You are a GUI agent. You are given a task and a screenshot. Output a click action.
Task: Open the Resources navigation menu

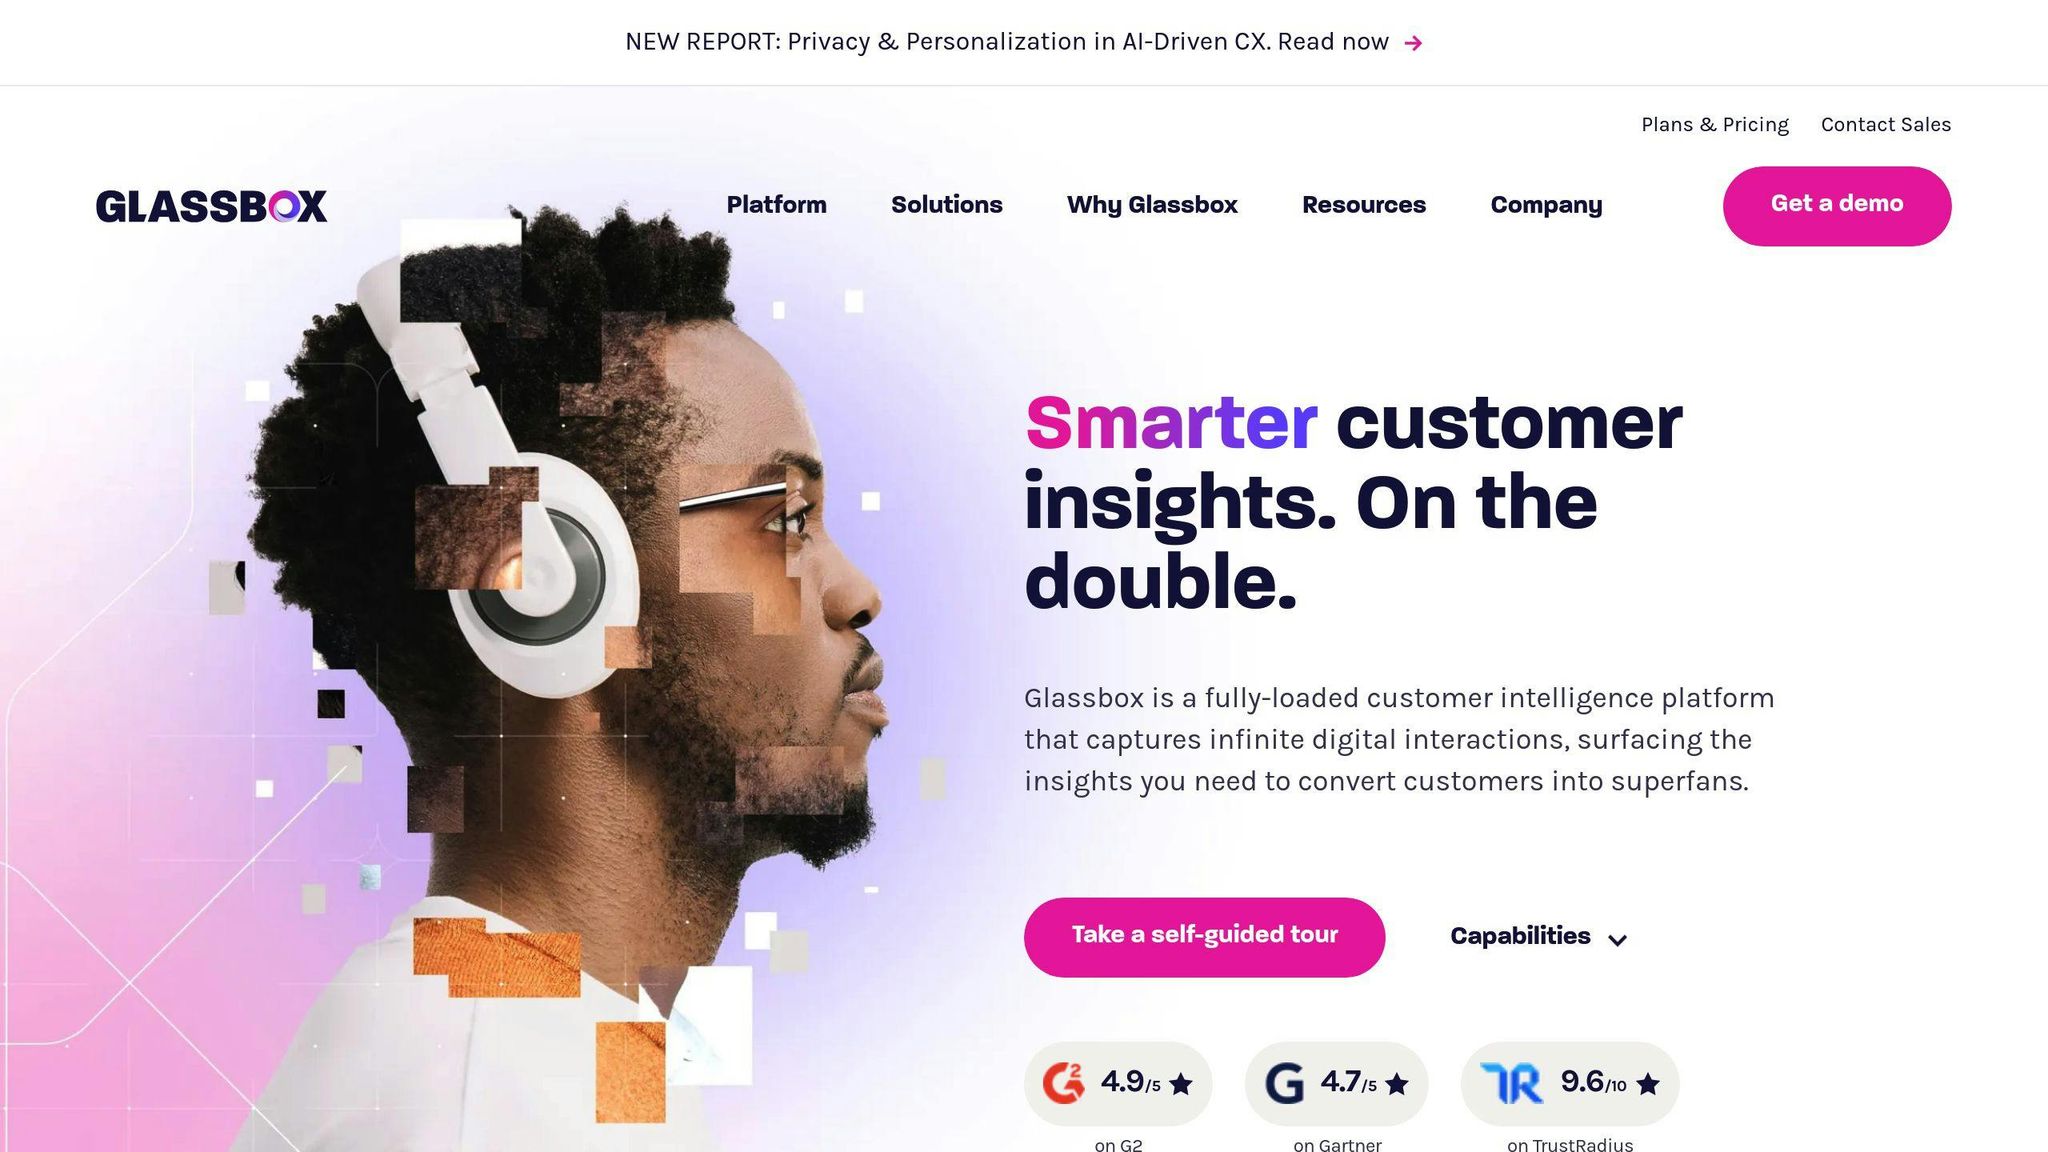tap(1364, 205)
